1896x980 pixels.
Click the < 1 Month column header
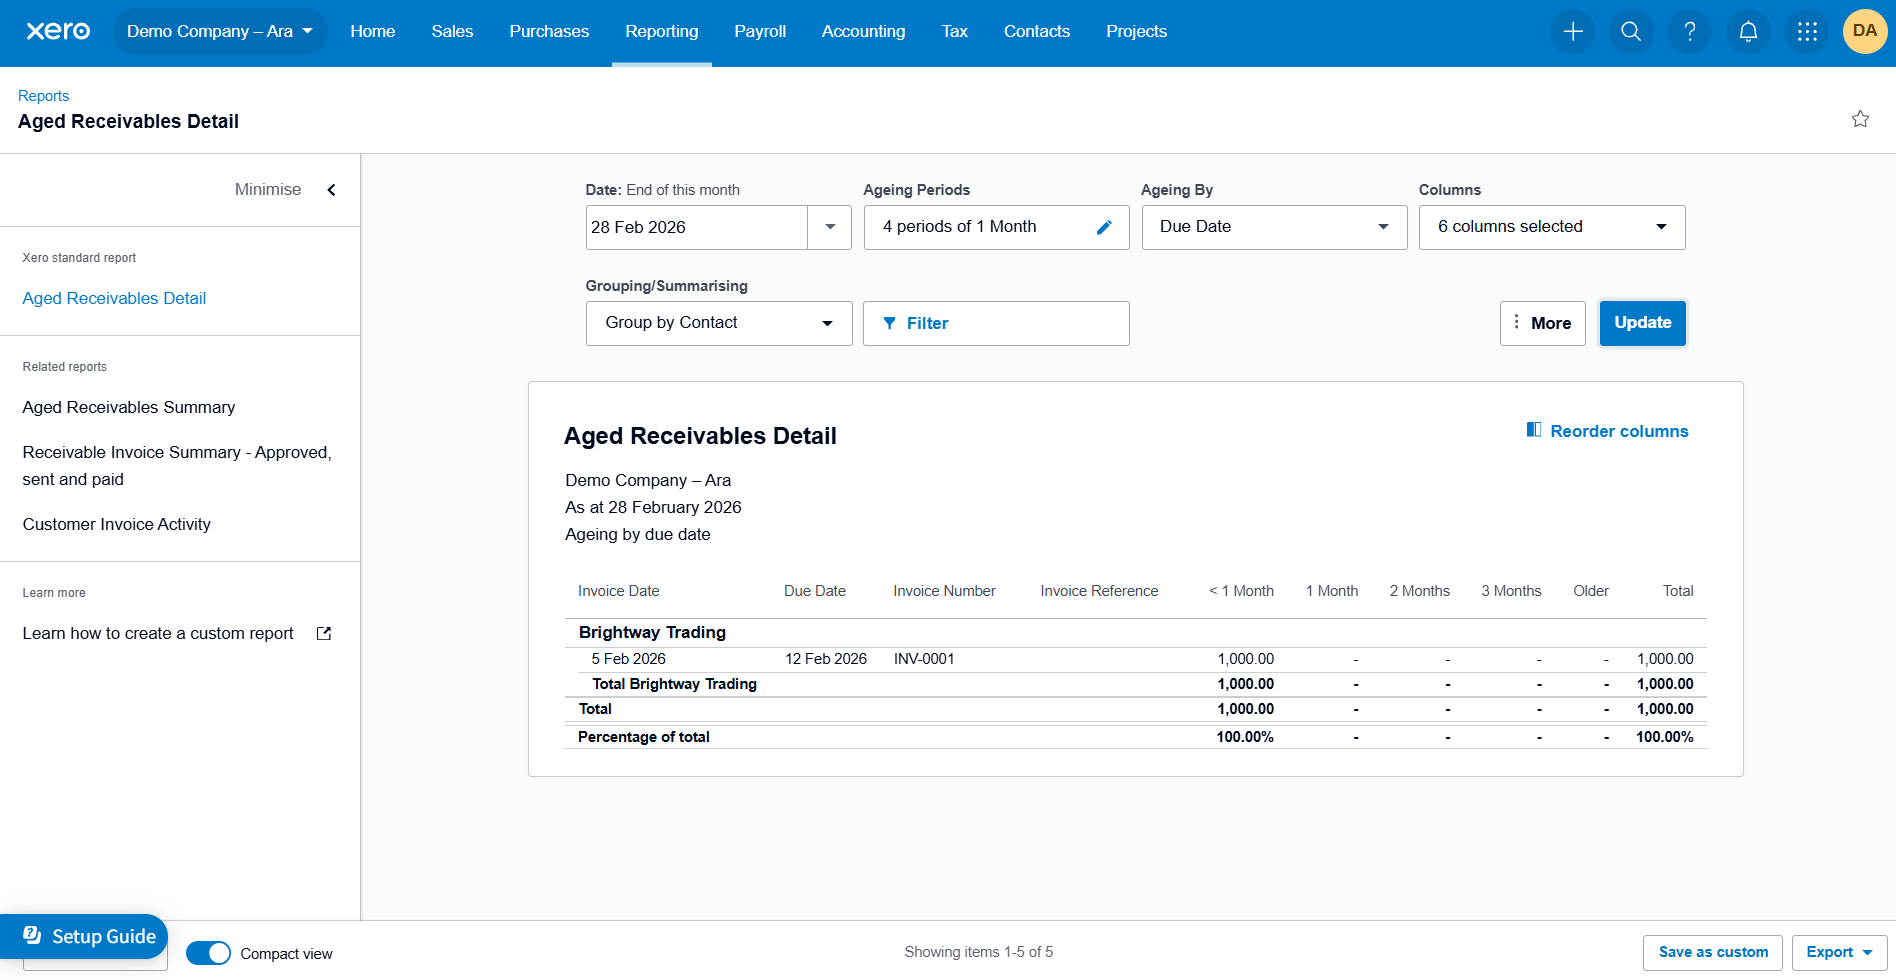(1241, 591)
